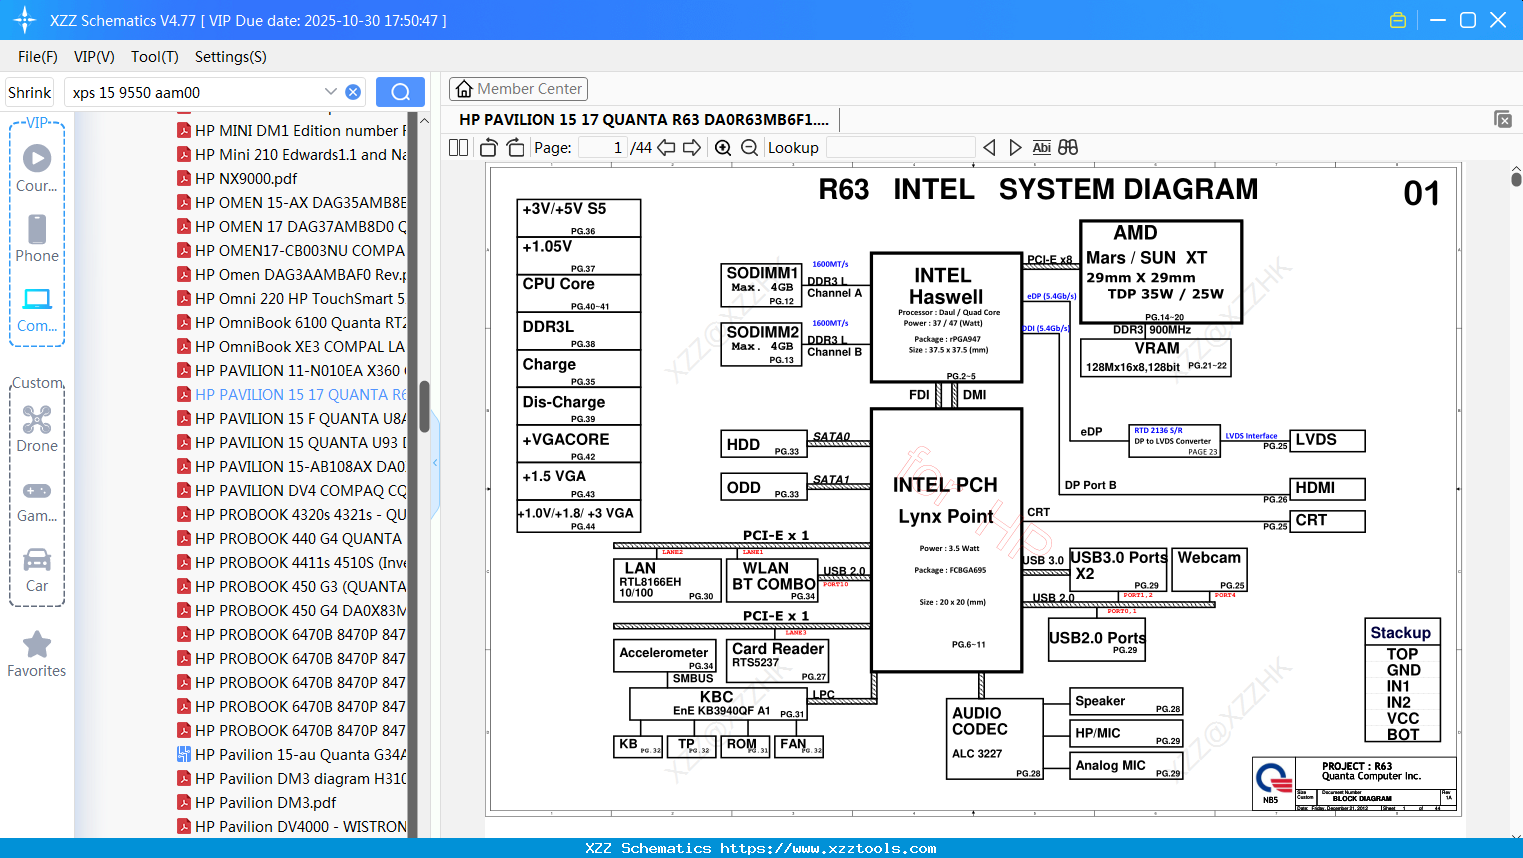Open the Favorites star
Viewport: 1523px width, 858px height.
click(x=37, y=654)
